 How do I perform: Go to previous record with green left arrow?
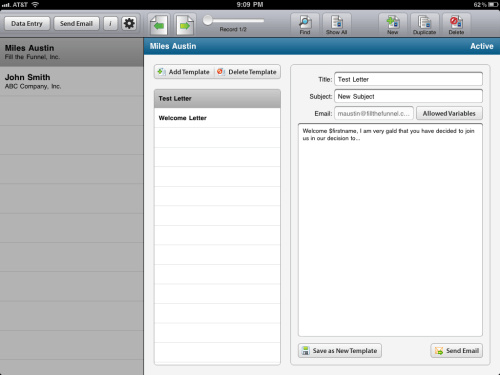pos(159,25)
